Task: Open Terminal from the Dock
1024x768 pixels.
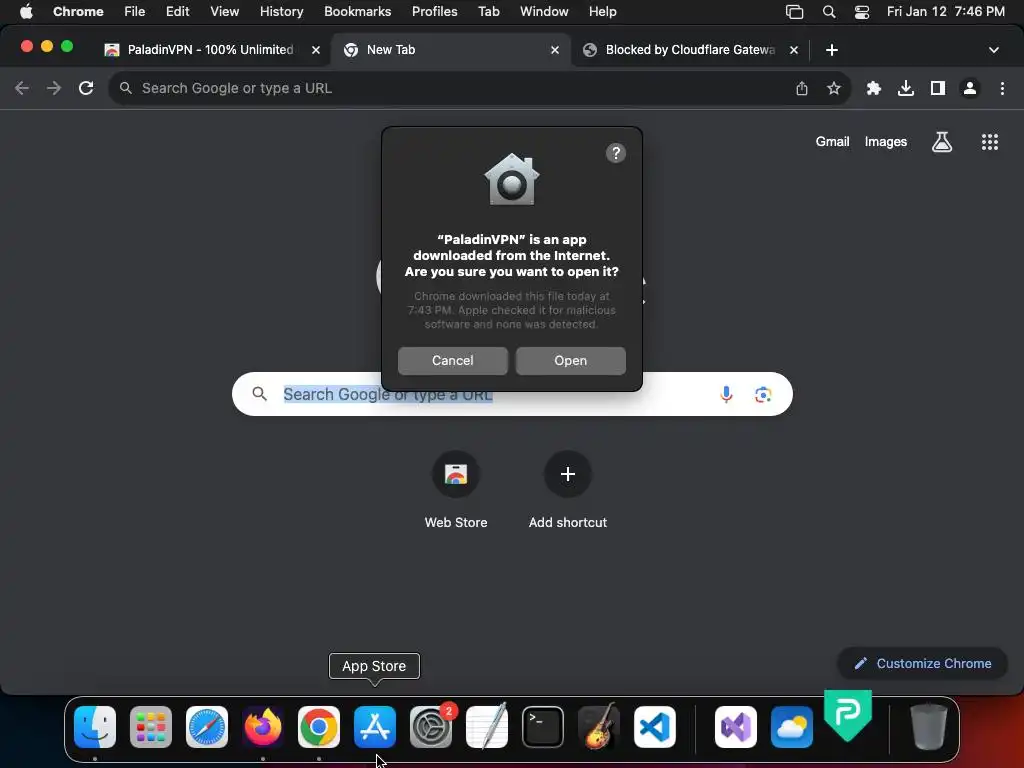Action: [x=543, y=727]
